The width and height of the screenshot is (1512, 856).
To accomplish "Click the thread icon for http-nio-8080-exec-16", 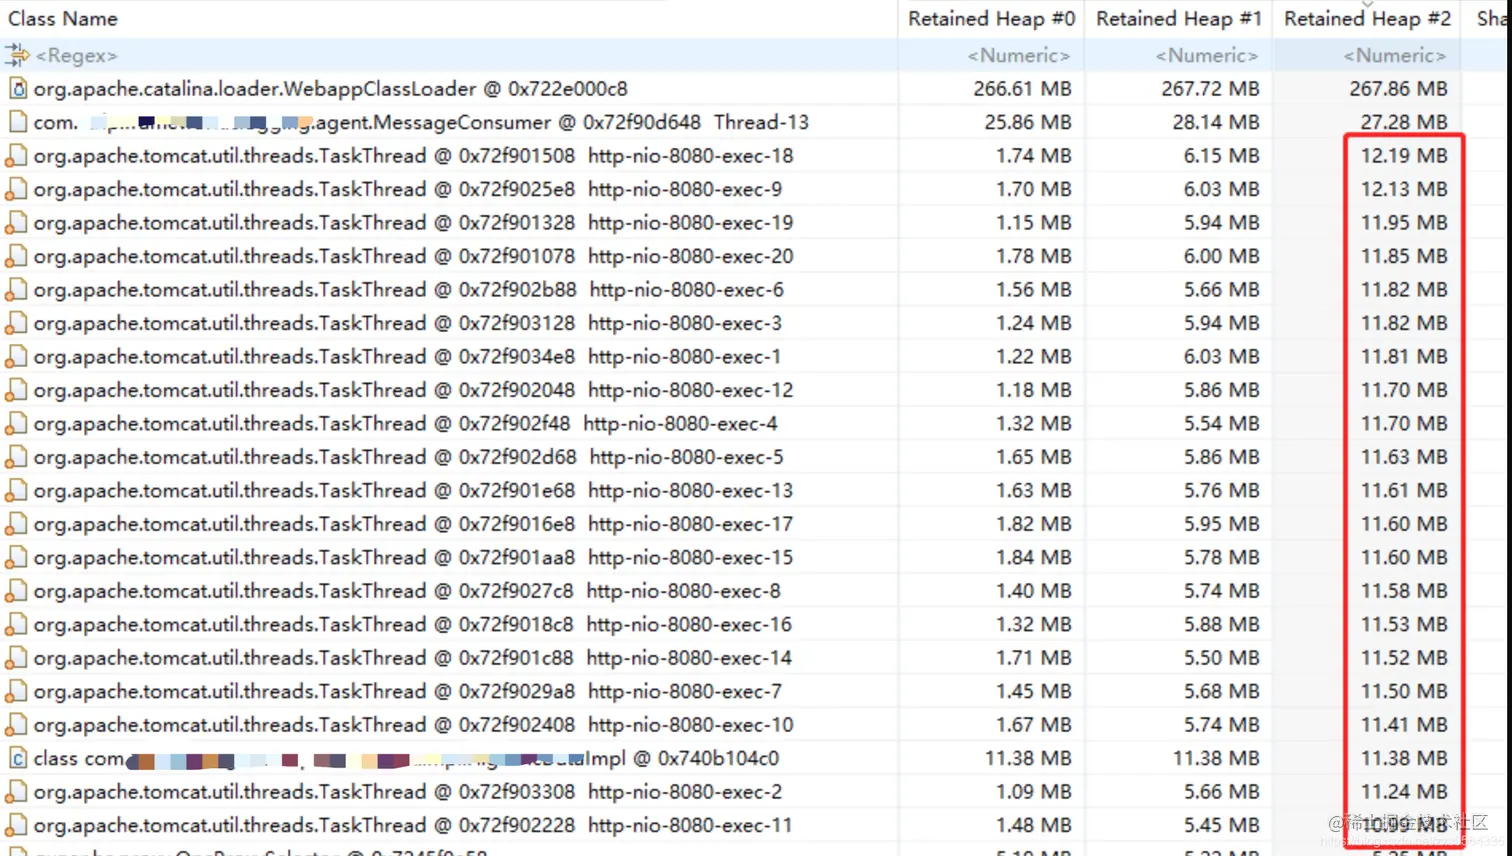I will tap(16, 625).
